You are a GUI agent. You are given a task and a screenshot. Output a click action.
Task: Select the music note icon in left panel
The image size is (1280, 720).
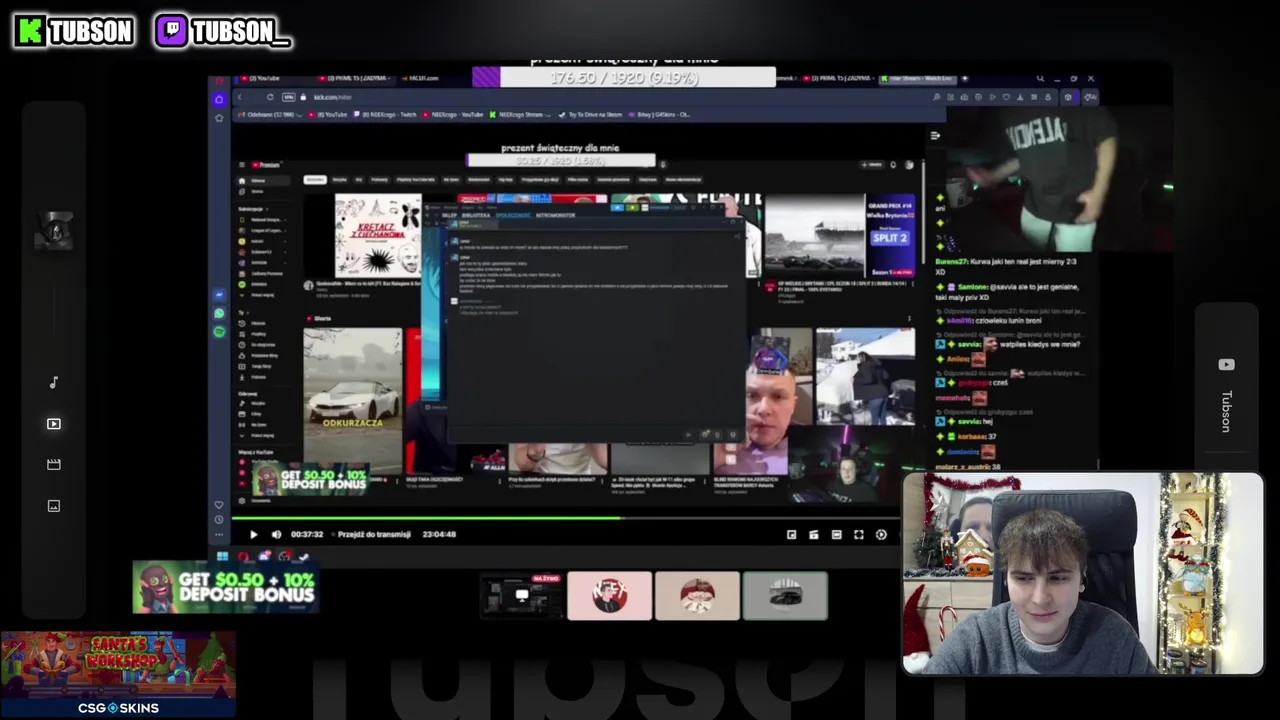coord(54,383)
